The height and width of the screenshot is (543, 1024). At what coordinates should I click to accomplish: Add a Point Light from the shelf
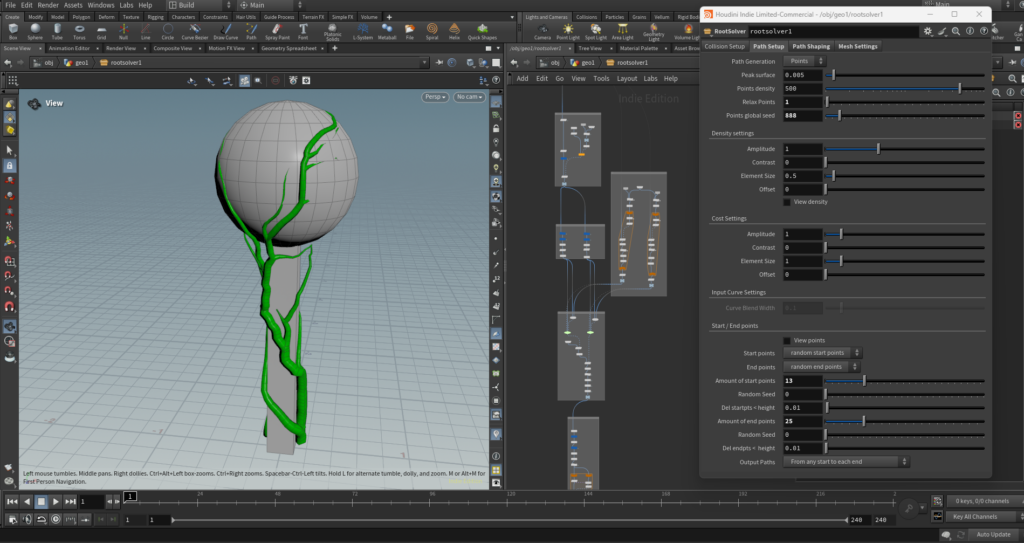coord(569,30)
